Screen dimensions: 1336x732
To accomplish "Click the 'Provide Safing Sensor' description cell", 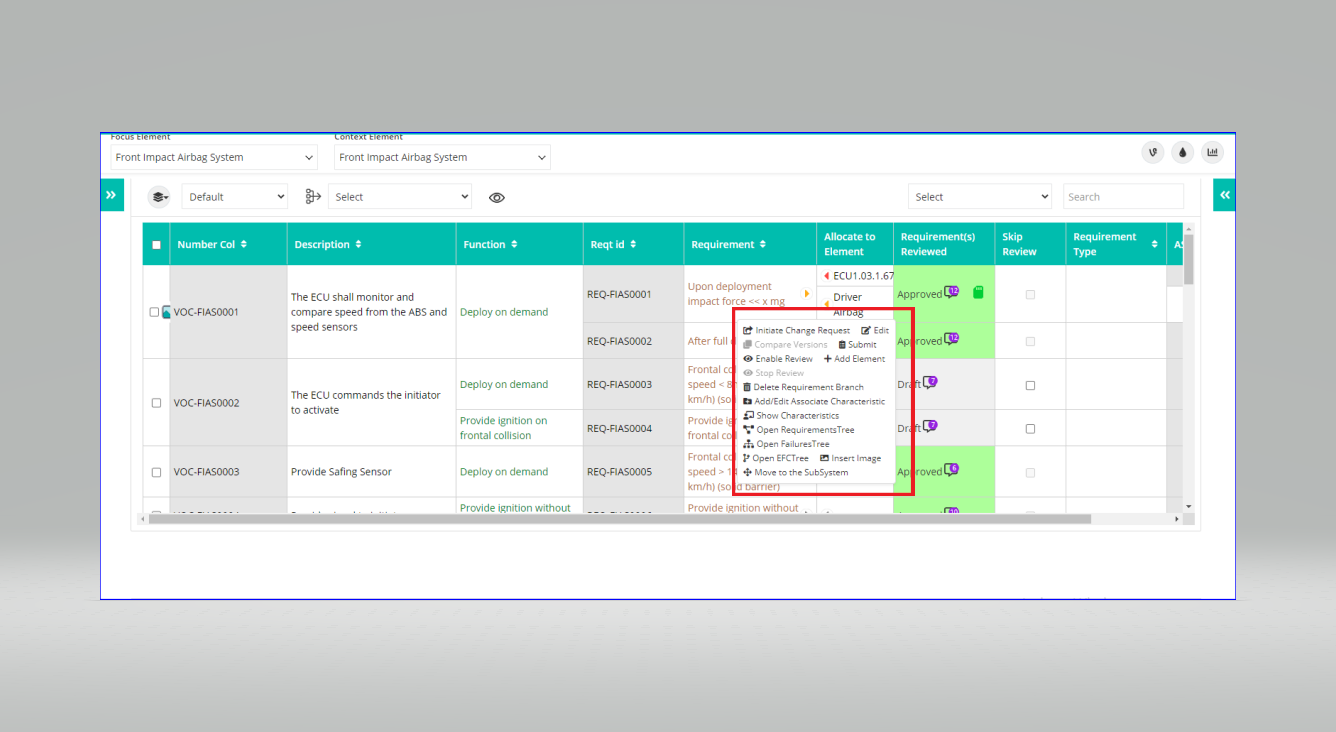I will point(371,472).
